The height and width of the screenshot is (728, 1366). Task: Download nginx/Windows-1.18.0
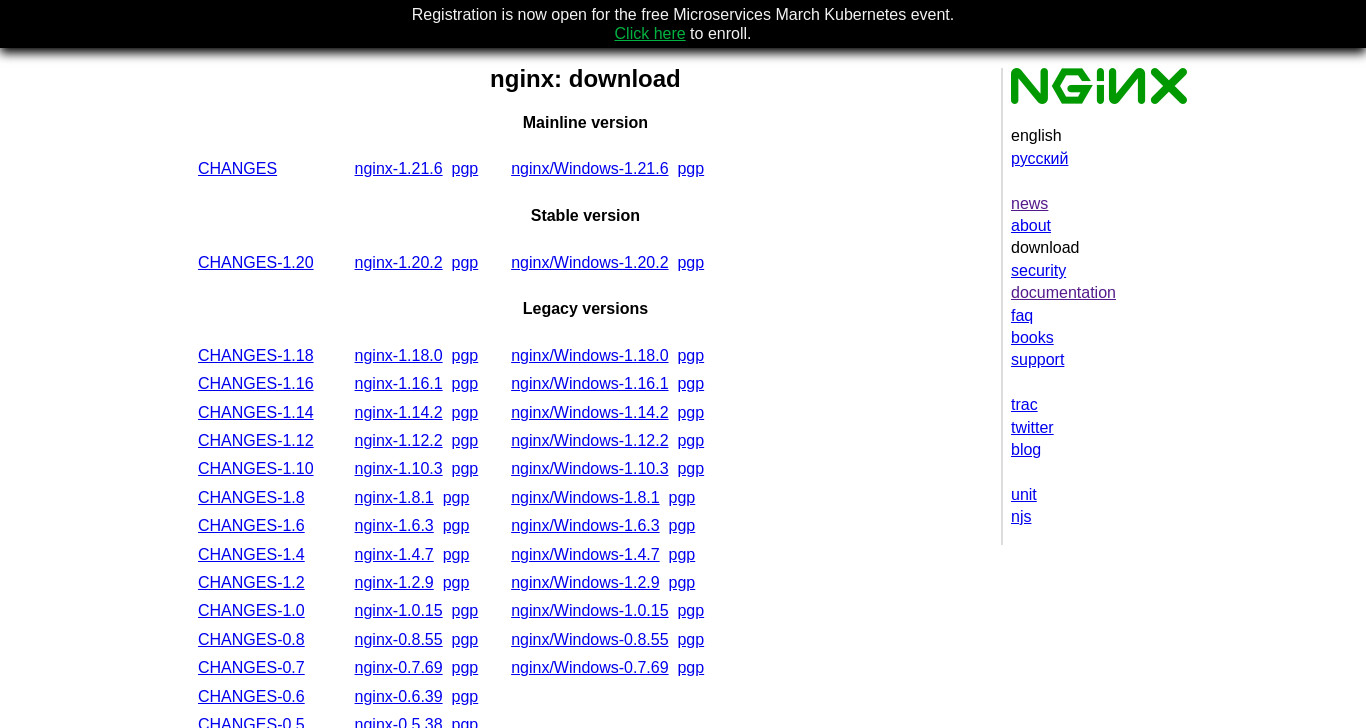click(x=590, y=356)
